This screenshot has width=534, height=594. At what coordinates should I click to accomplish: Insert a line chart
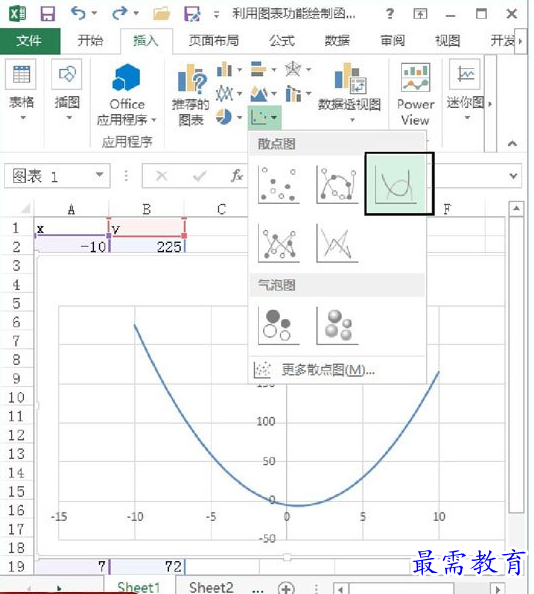click(229, 93)
